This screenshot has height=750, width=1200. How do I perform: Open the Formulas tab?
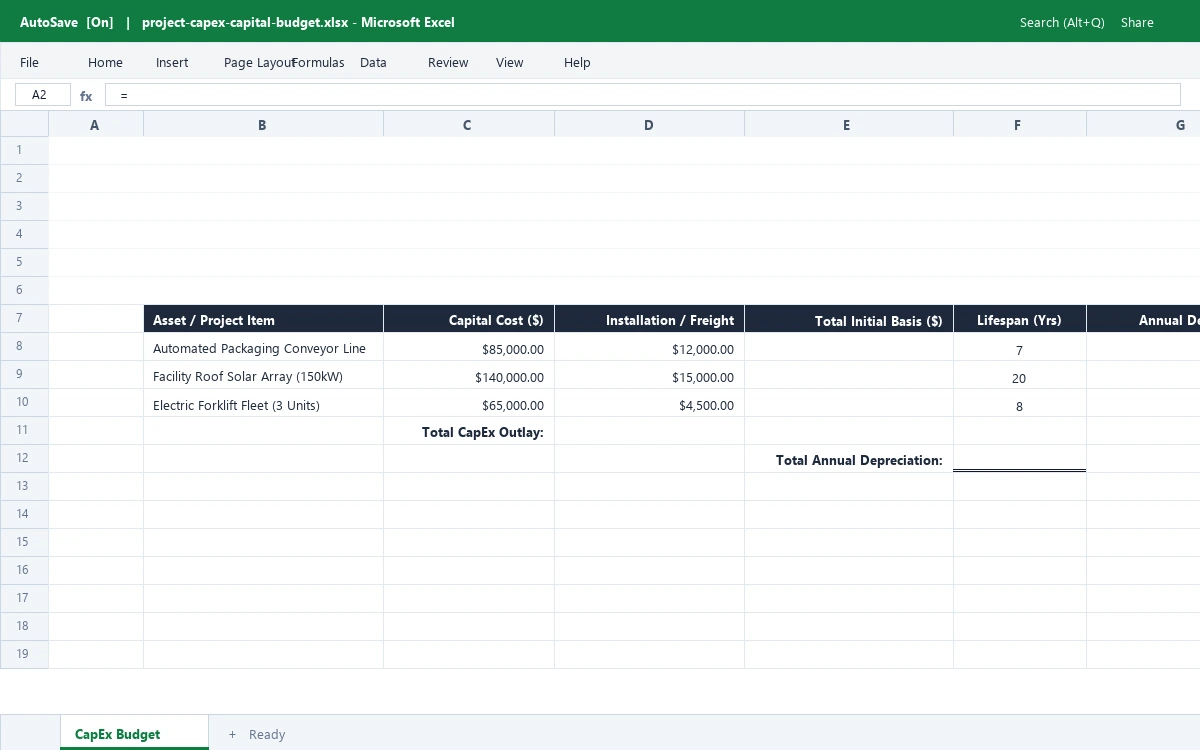pos(318,62)
